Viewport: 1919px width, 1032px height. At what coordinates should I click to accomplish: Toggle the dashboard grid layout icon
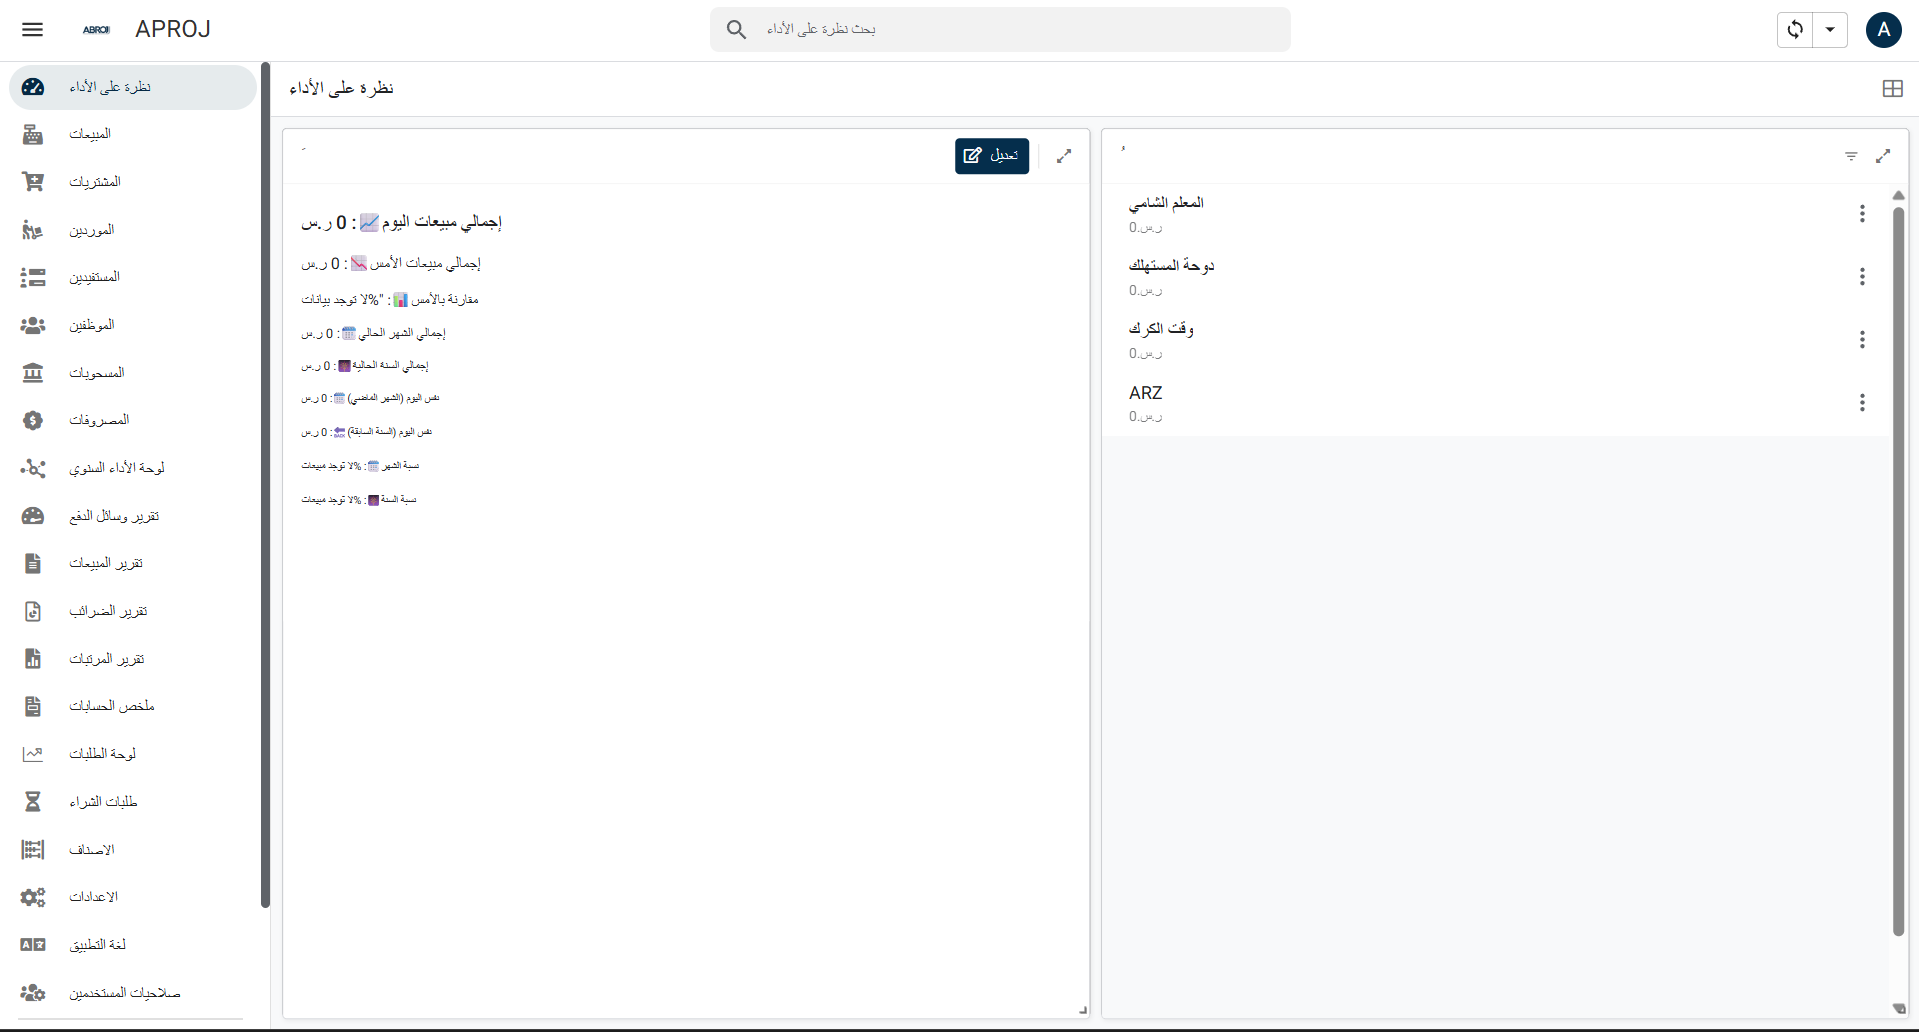(x=1892, y=88)
